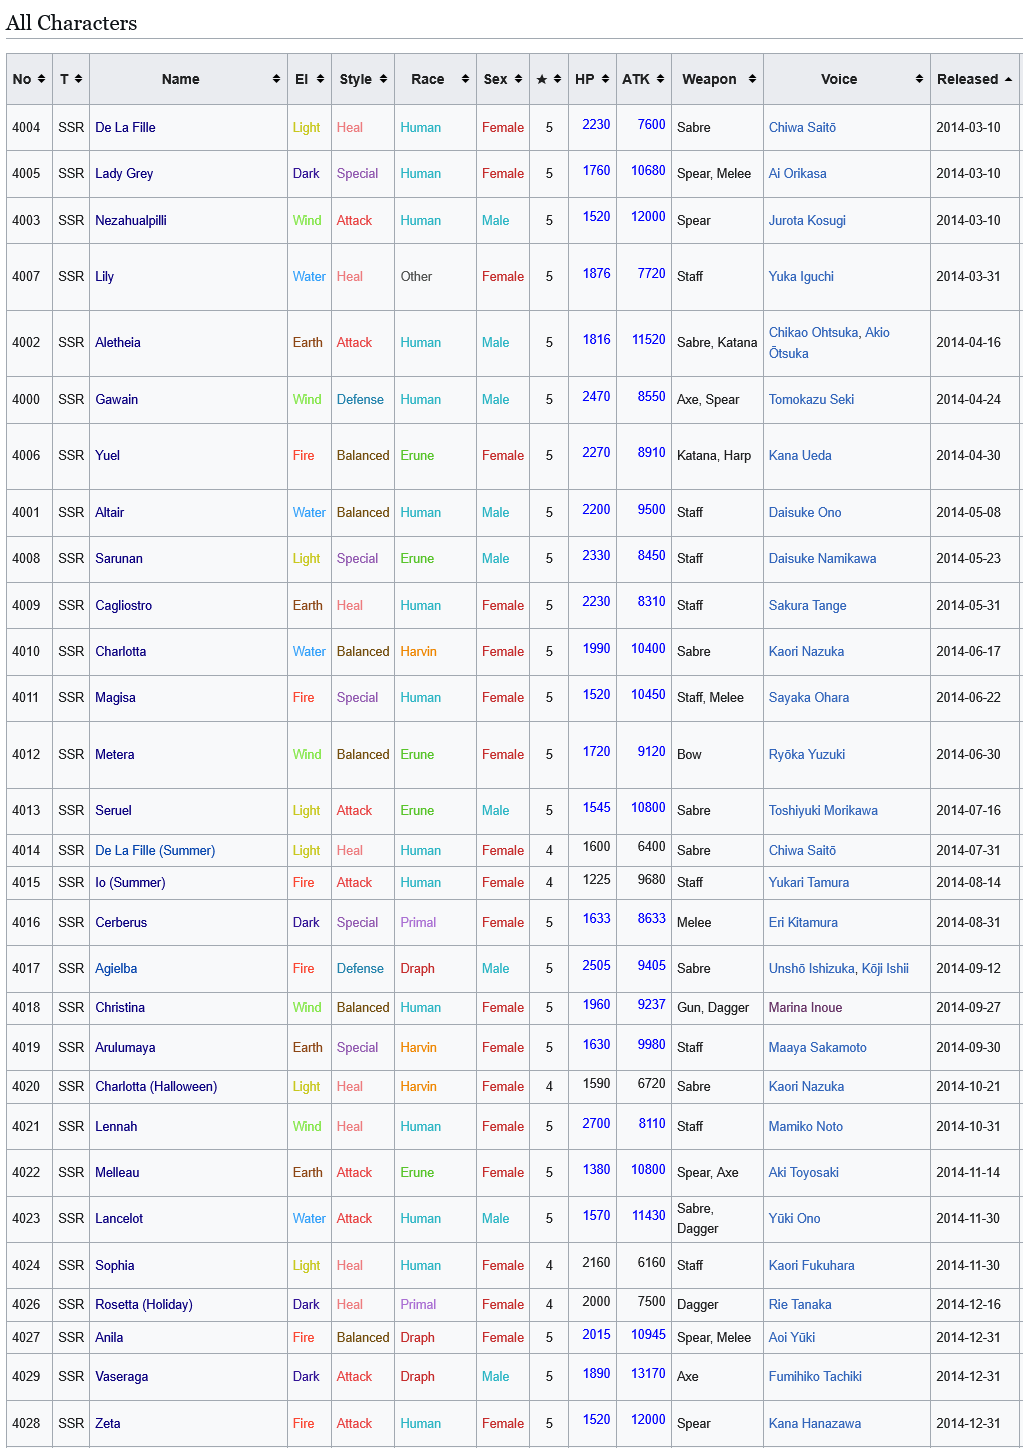Sort by HP column arrows
Viewport: 1023px width, 1448px height.
click(605, 79)
